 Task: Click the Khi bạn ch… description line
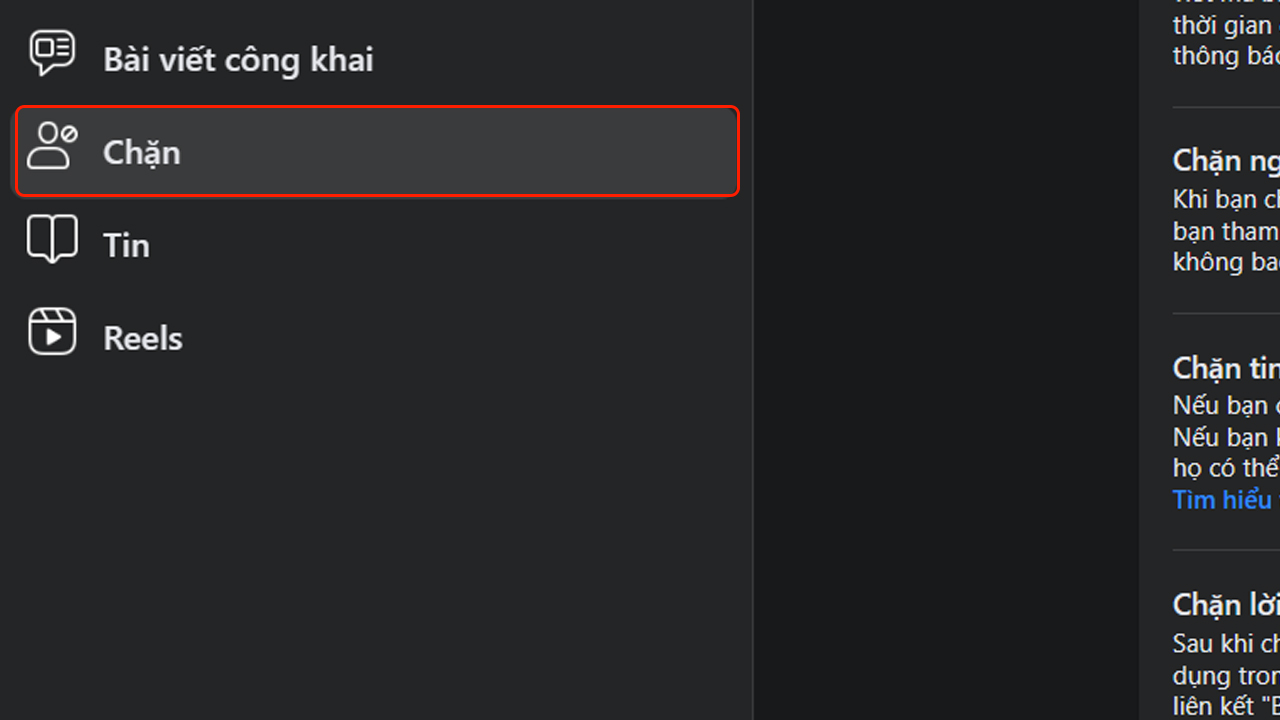[x=1226, y=199]
